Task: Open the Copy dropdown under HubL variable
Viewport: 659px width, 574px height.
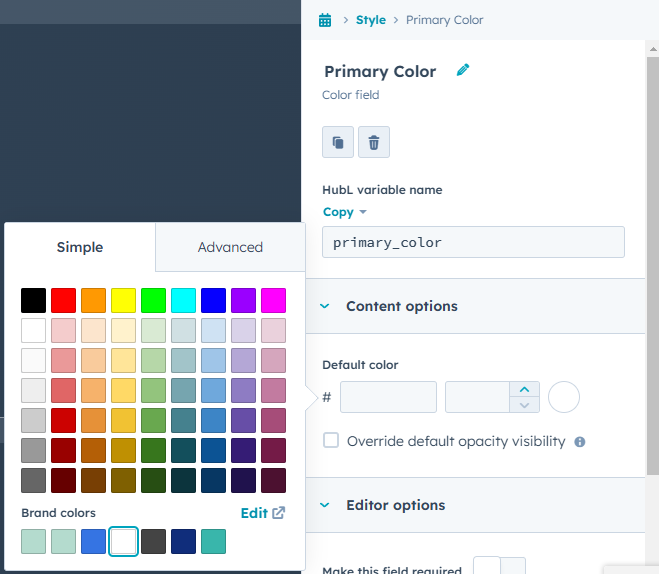Action: coord(345,212)
